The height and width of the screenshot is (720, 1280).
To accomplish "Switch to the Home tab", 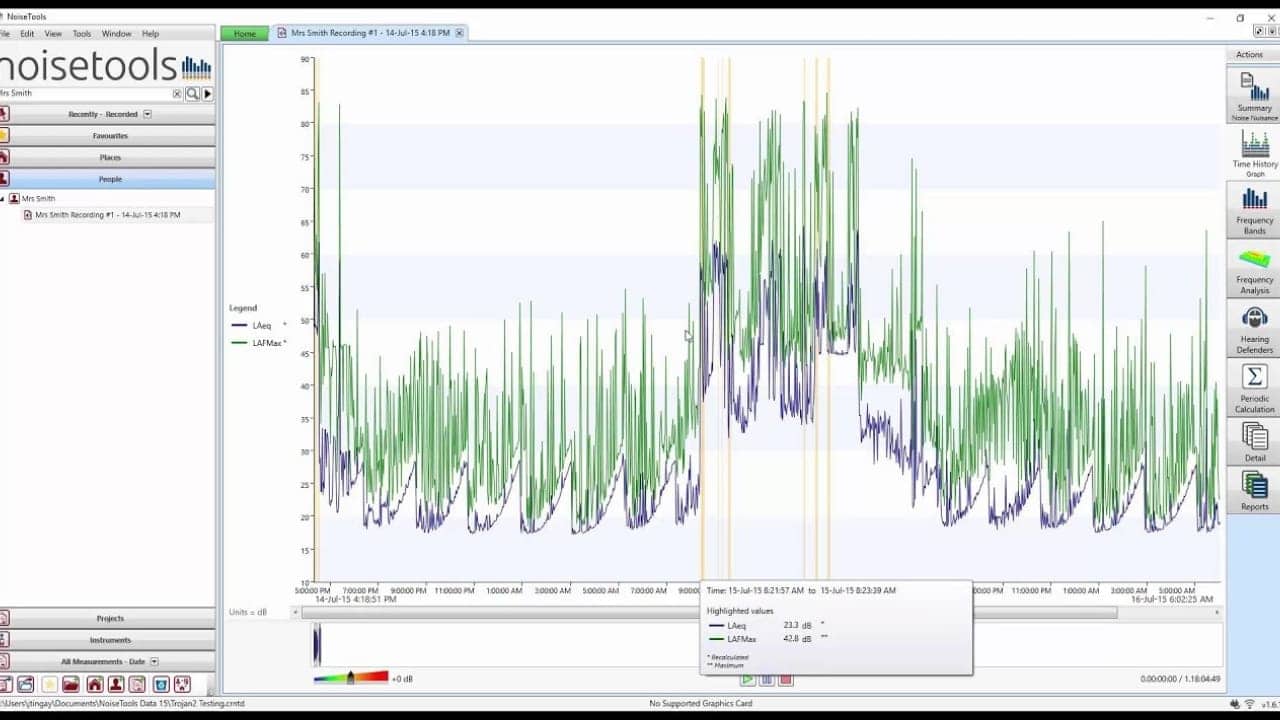I will (245, 33).
